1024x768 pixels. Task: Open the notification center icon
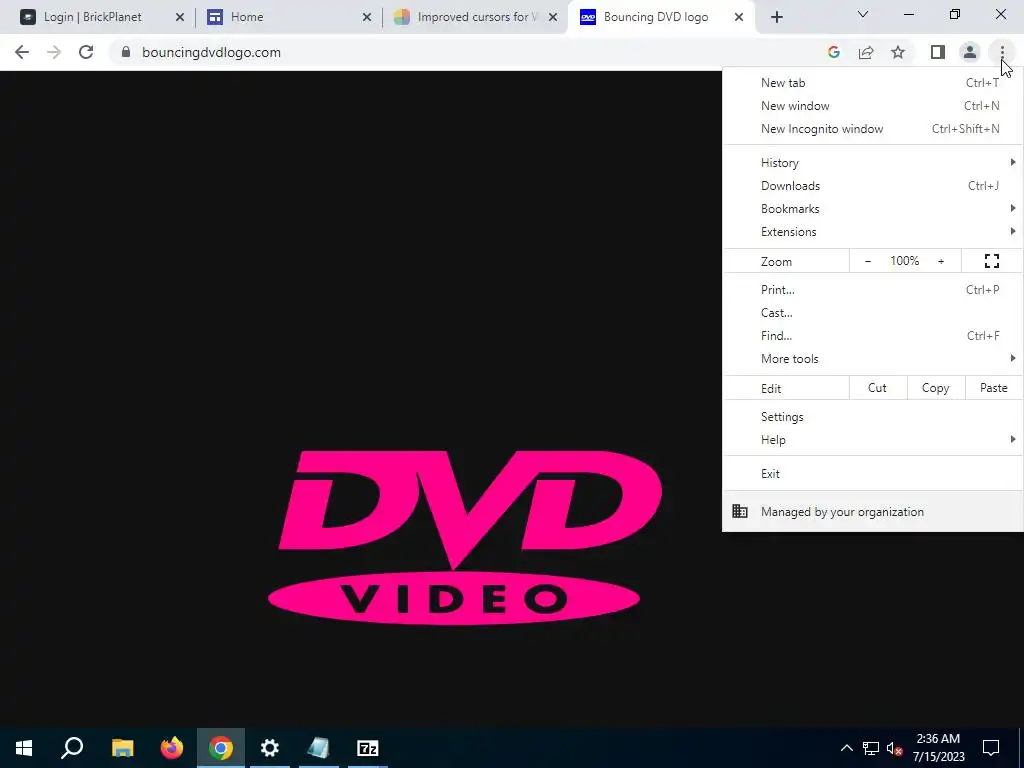coord(991,748)
